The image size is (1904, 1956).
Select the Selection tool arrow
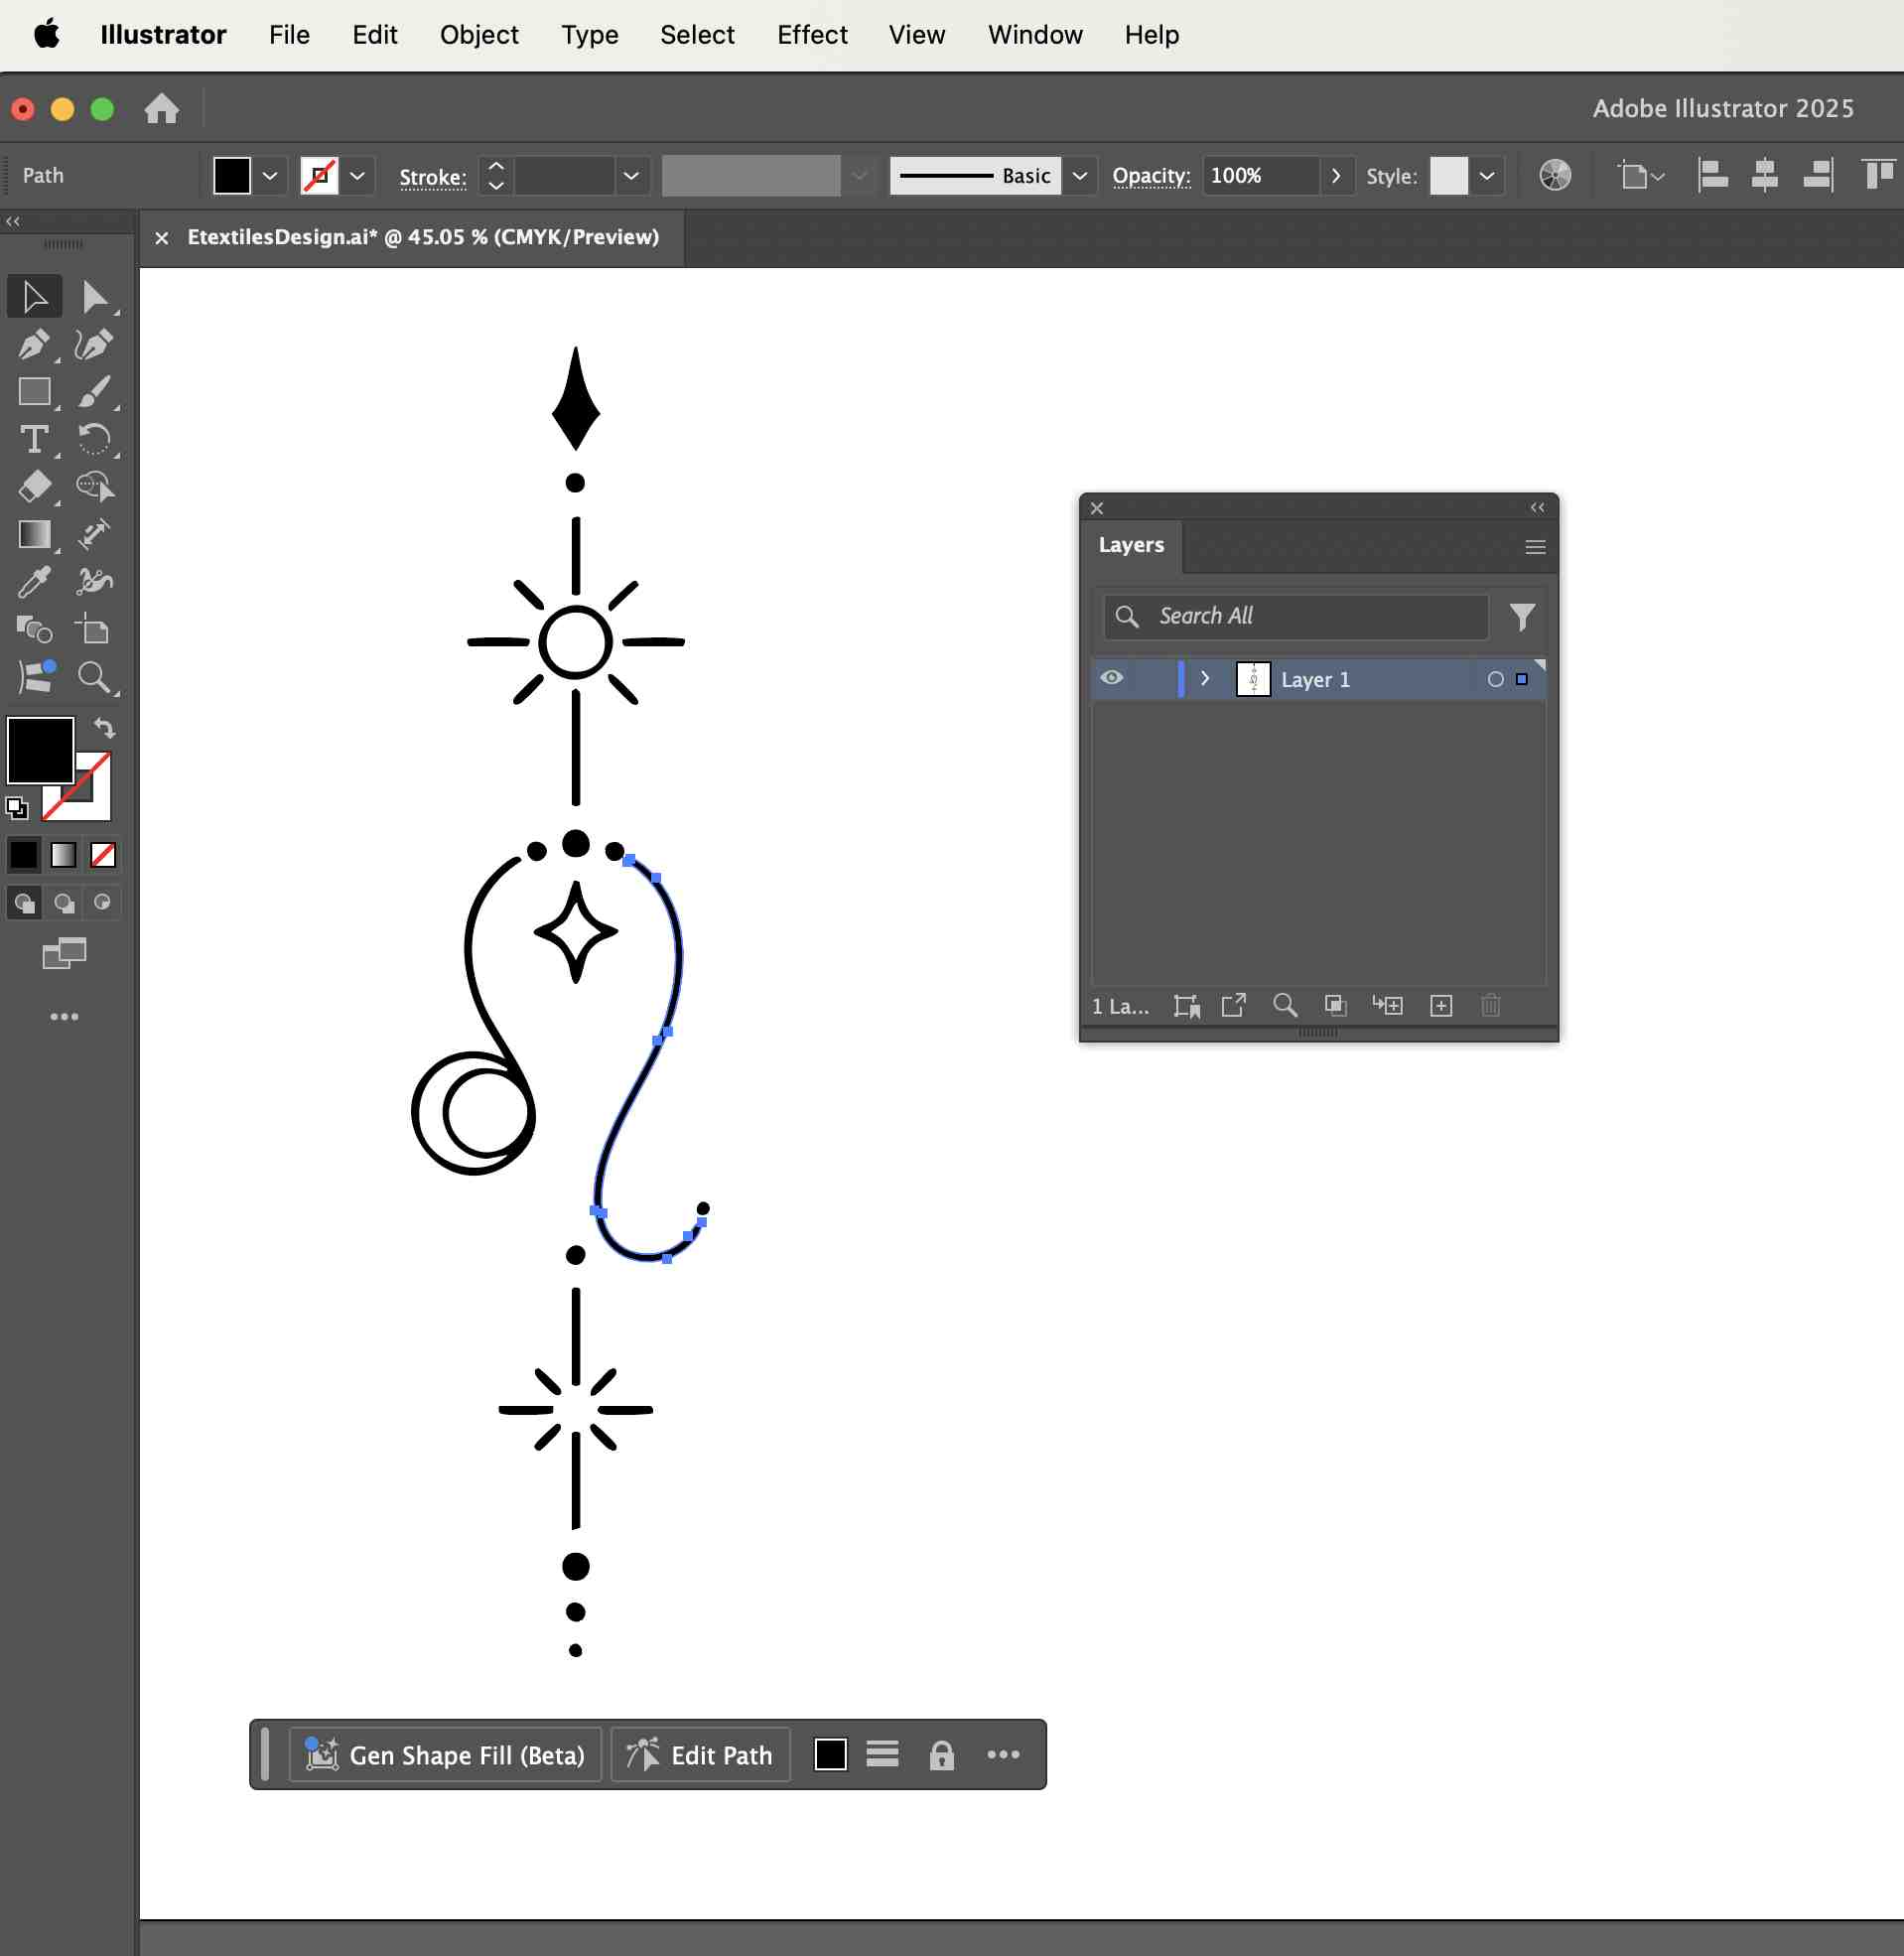[34, 297]
